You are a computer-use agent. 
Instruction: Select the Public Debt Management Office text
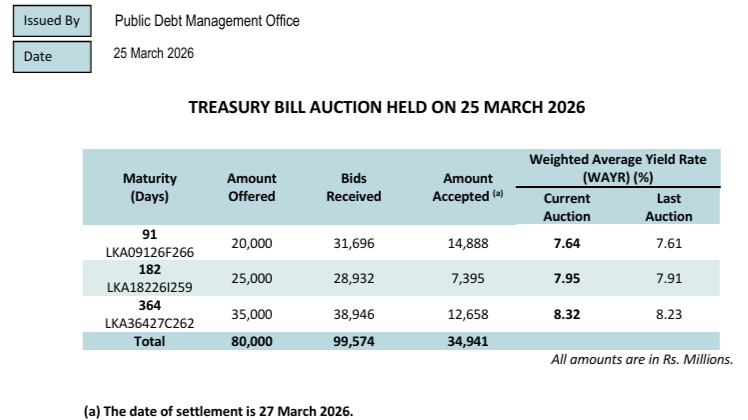207,21
